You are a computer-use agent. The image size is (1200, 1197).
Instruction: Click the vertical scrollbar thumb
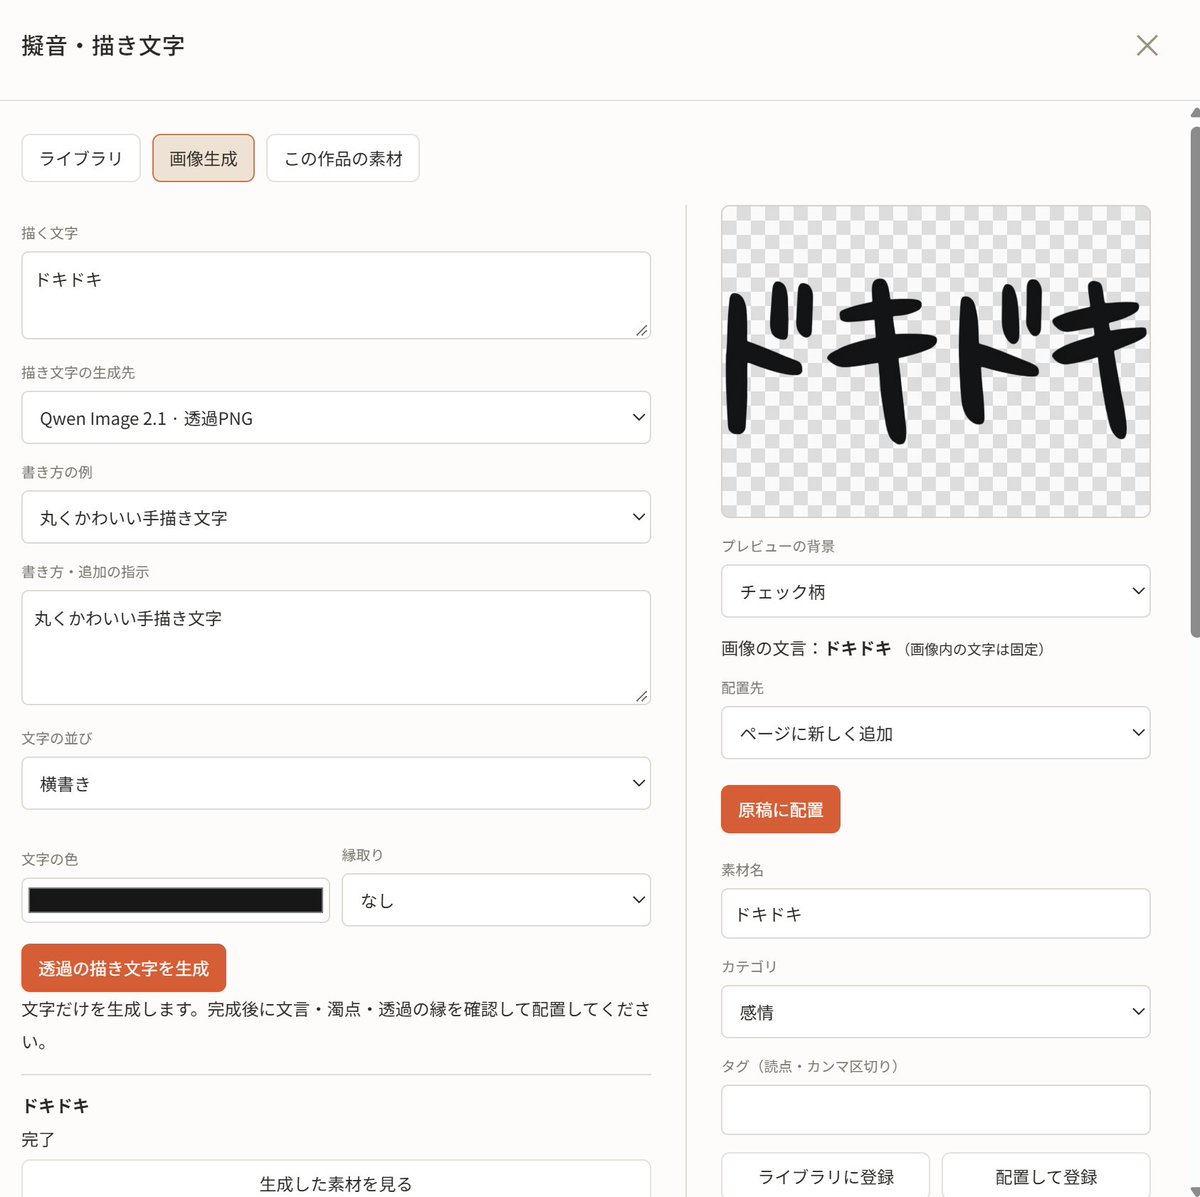pyautogui.click(x=1195, y=380)
